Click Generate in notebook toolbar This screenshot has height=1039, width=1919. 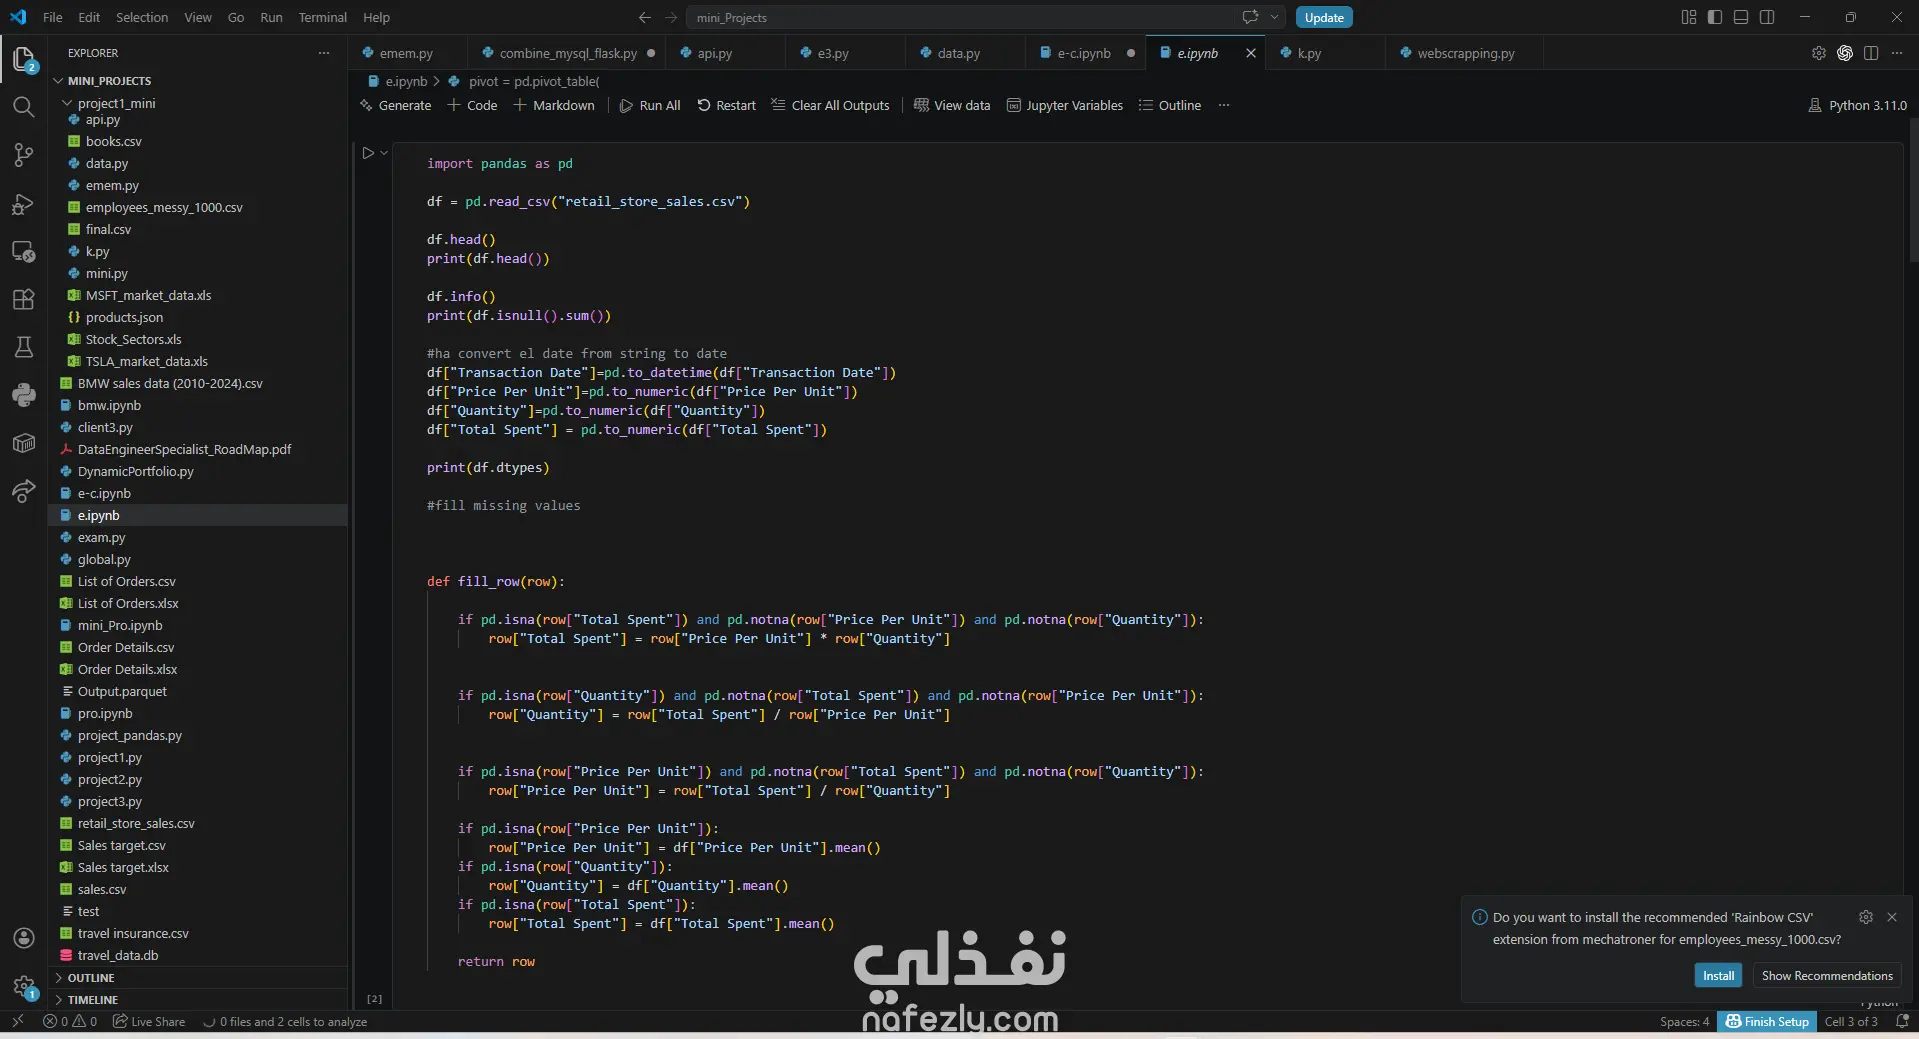(395, 105)
